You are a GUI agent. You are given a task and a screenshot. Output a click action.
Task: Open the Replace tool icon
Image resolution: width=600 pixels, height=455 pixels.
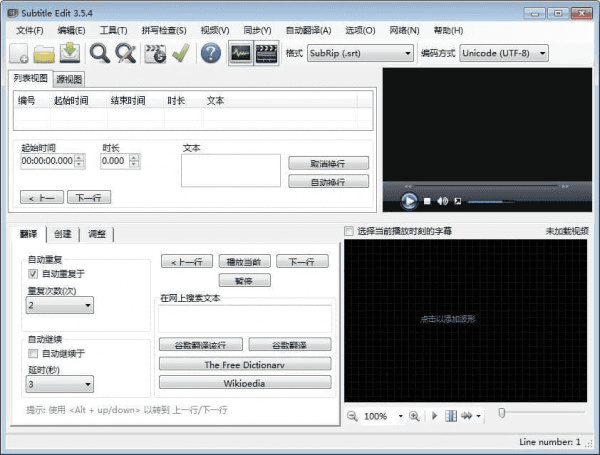tap(126, 54)
